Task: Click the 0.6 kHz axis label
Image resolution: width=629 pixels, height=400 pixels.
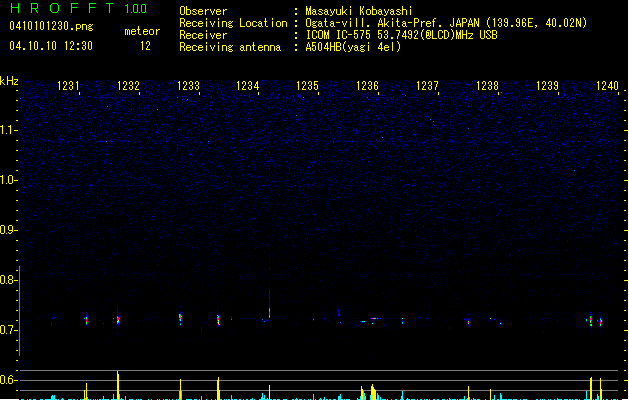Action: (9, 380)
